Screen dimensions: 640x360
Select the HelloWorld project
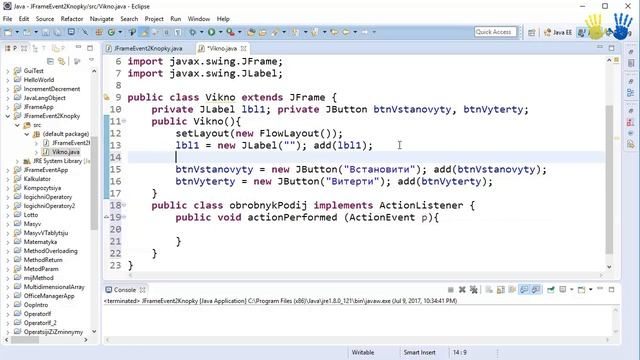(39, 80)
